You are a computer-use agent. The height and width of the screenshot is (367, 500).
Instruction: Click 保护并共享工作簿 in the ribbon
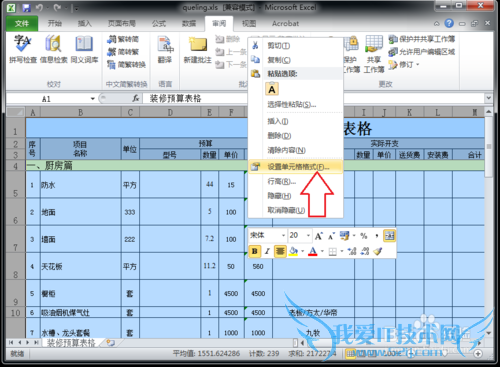[422, 39]
